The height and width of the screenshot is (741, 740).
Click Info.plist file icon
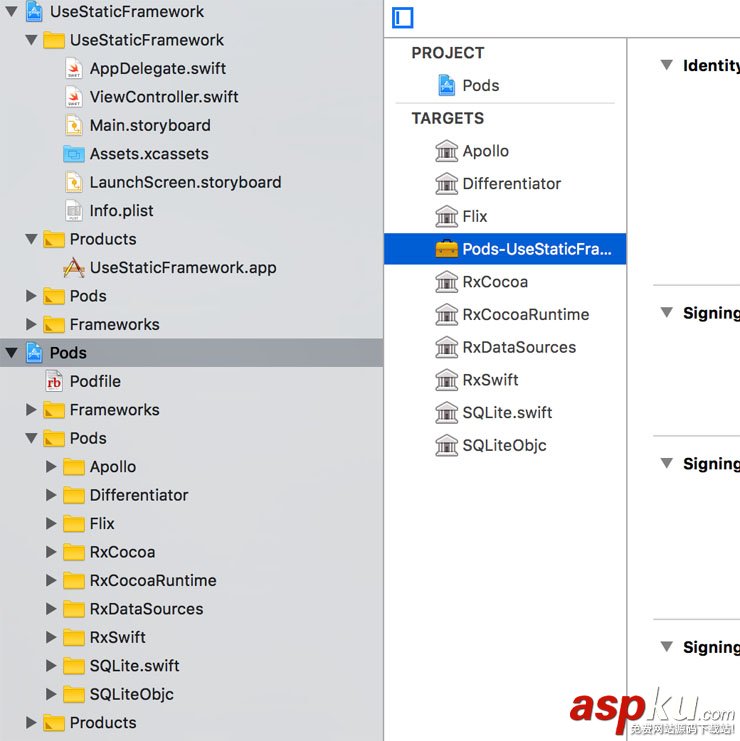pos(74,211)
